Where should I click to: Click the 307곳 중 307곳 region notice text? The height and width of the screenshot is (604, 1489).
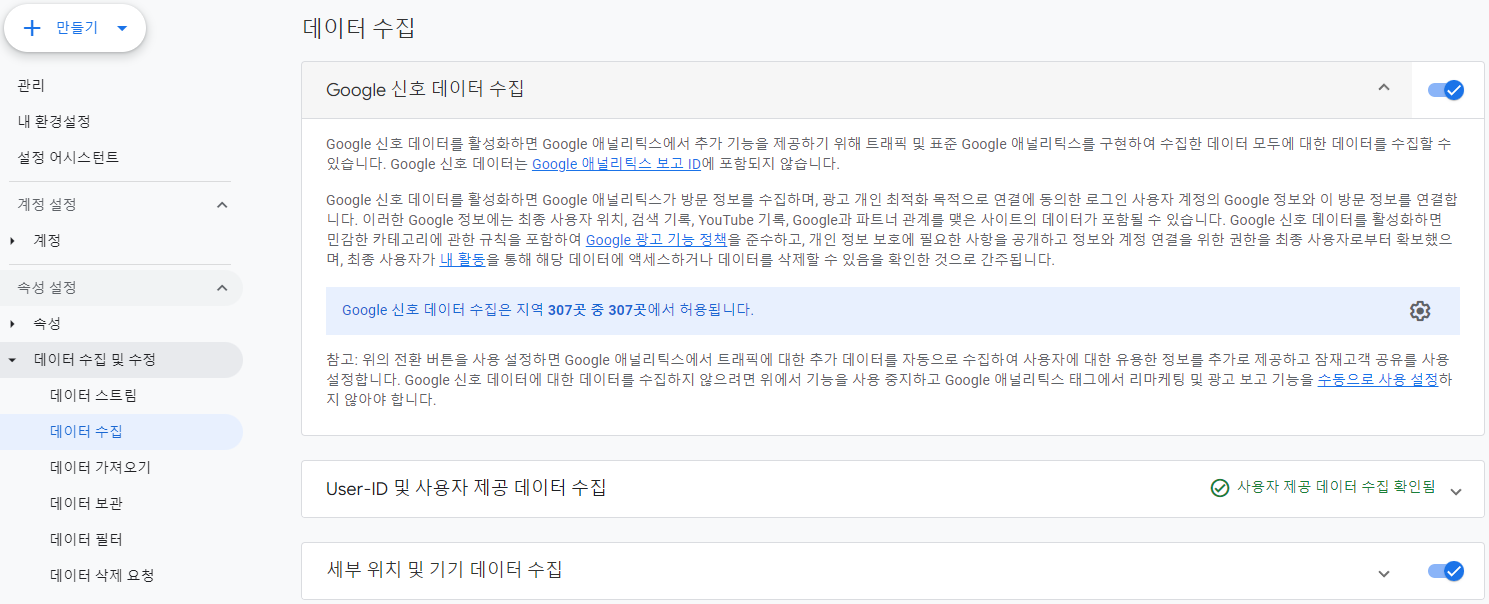[548, 310]
